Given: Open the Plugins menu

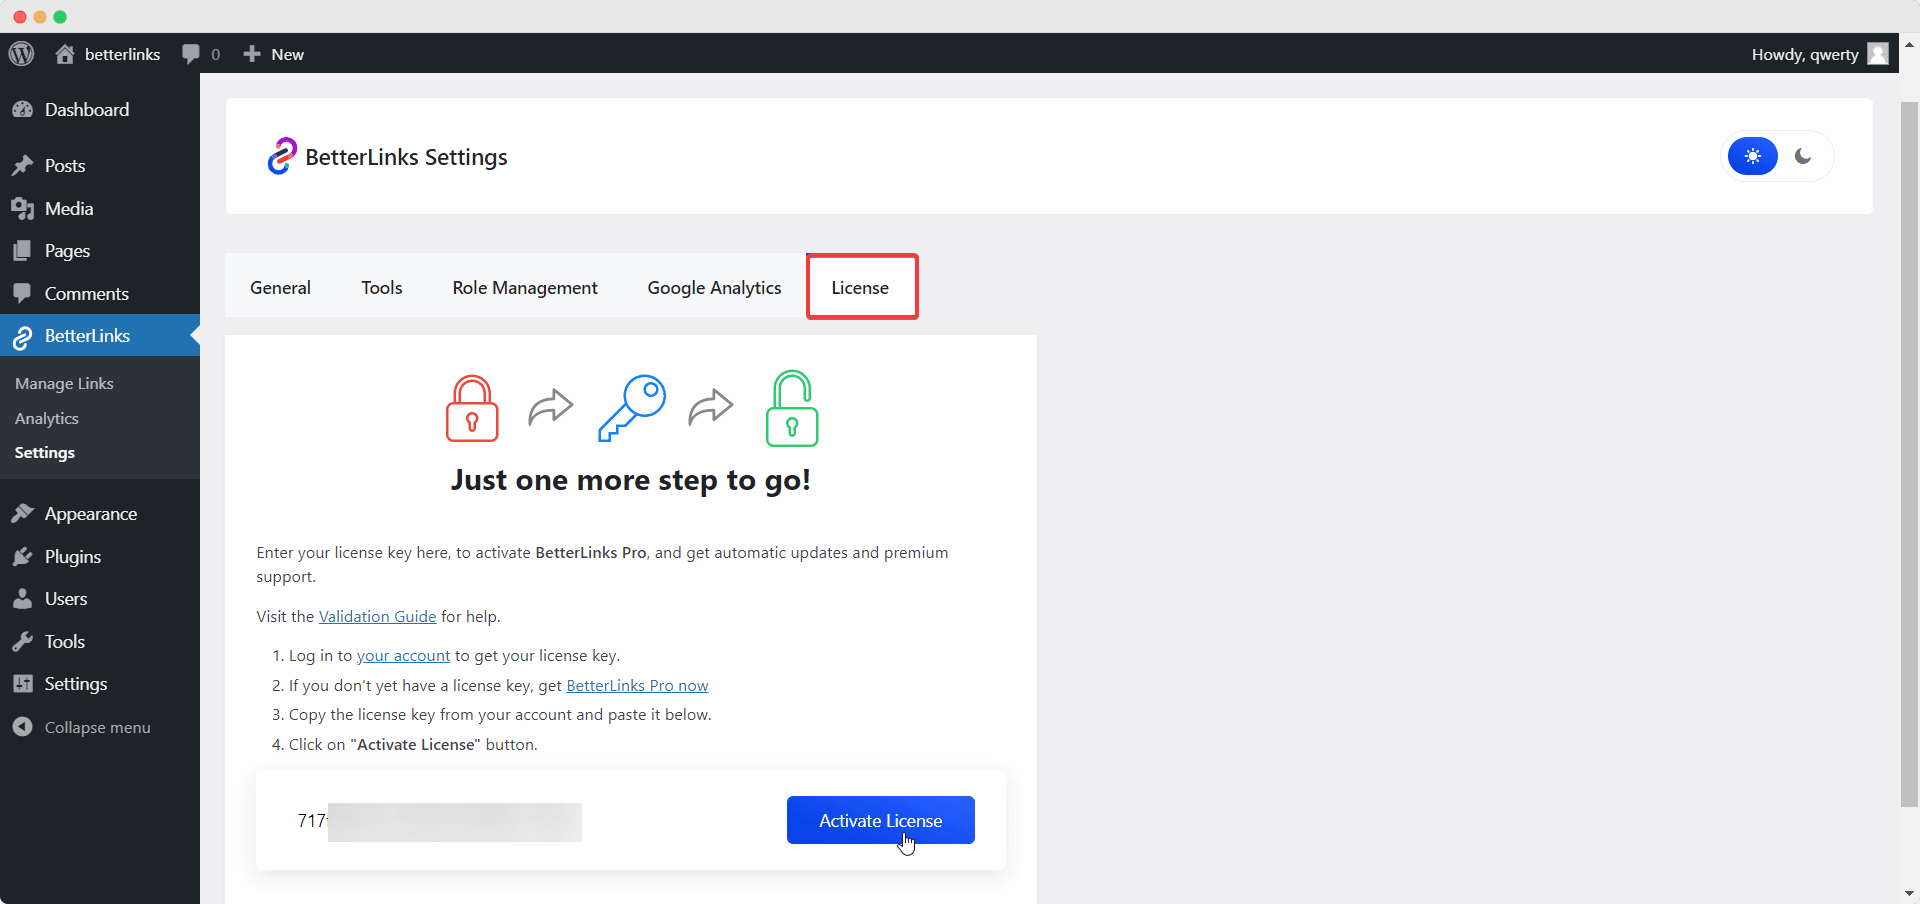Looking at the screenshot, I should [100, 557].
